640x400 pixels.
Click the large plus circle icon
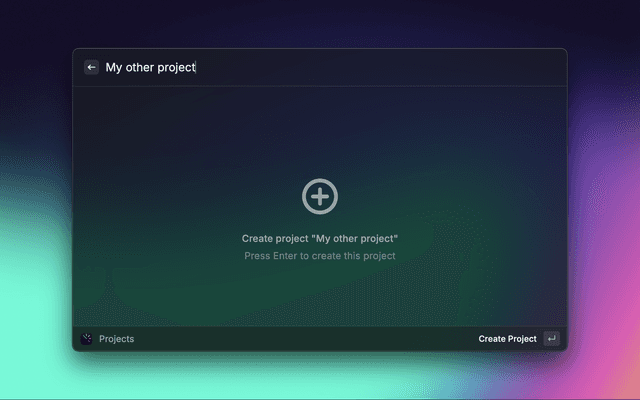pos(320,196)
